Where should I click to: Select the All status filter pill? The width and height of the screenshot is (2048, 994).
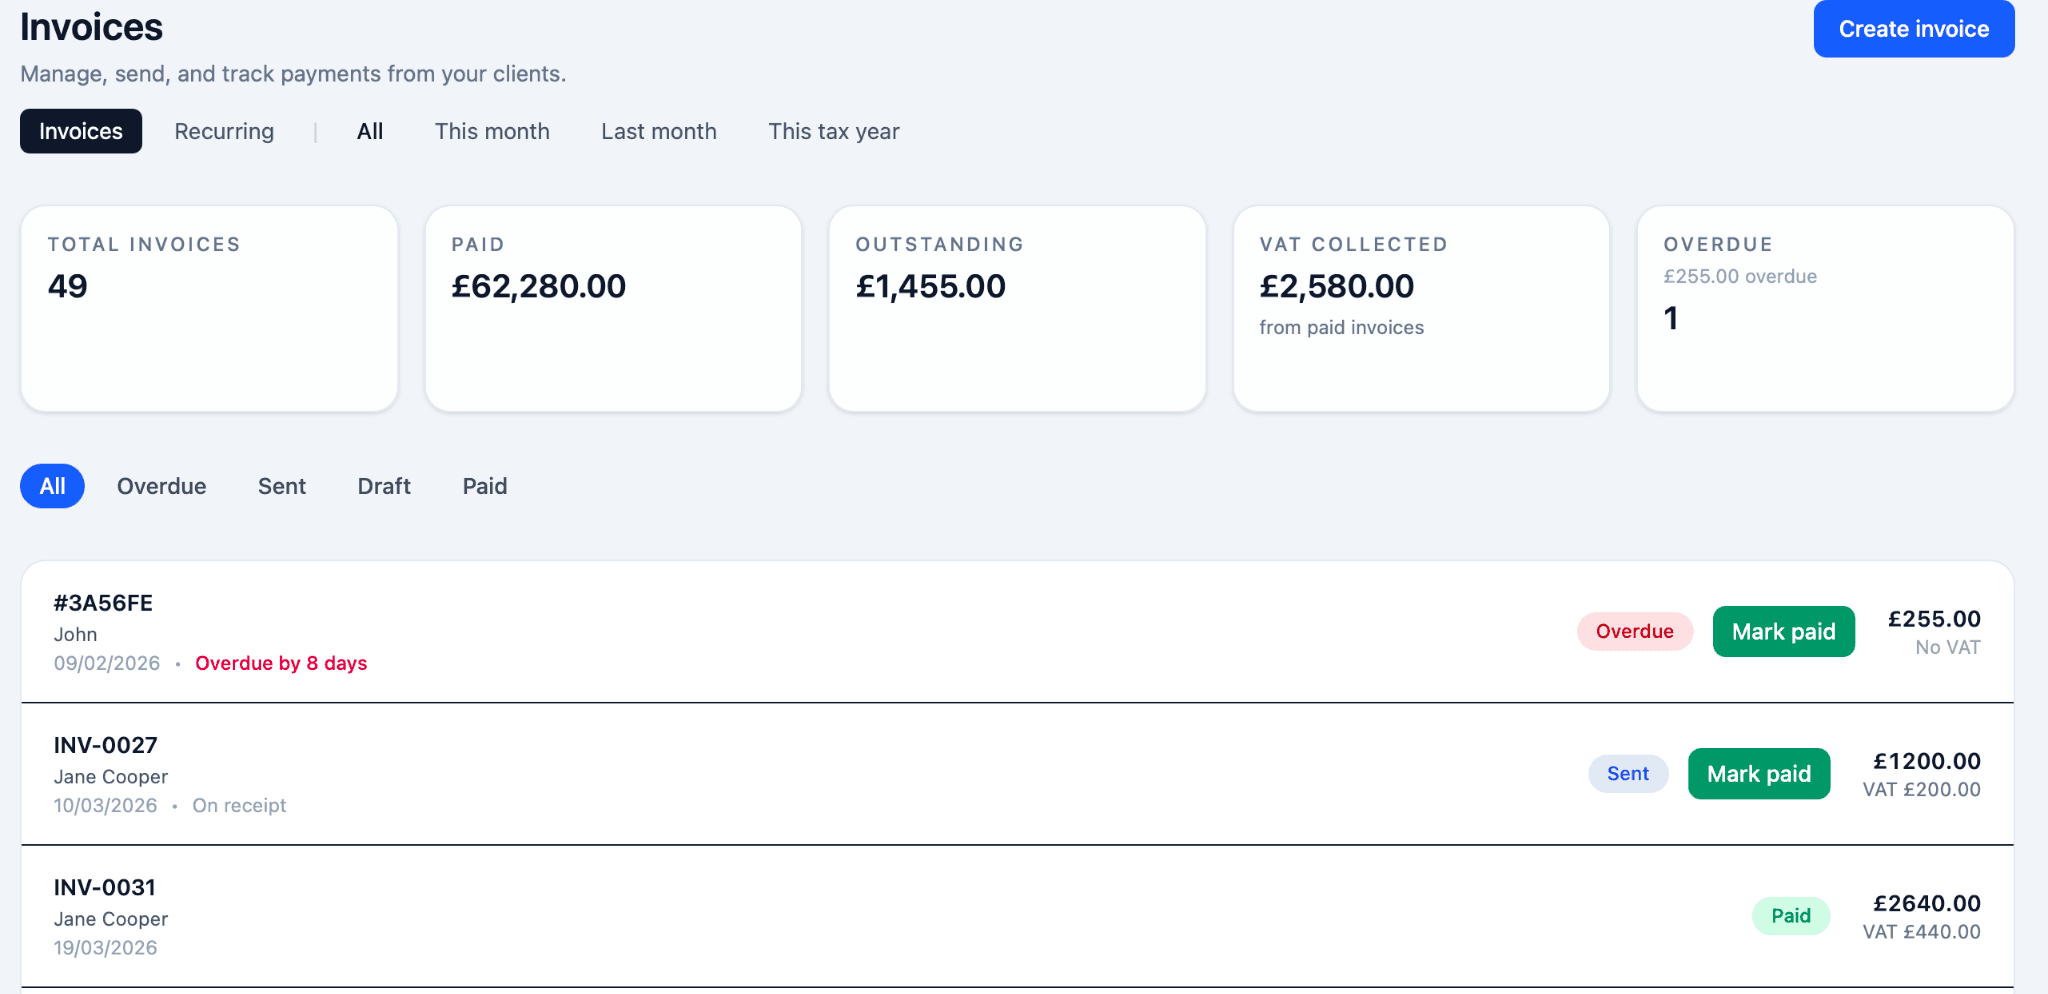click(x=52, y=486)
